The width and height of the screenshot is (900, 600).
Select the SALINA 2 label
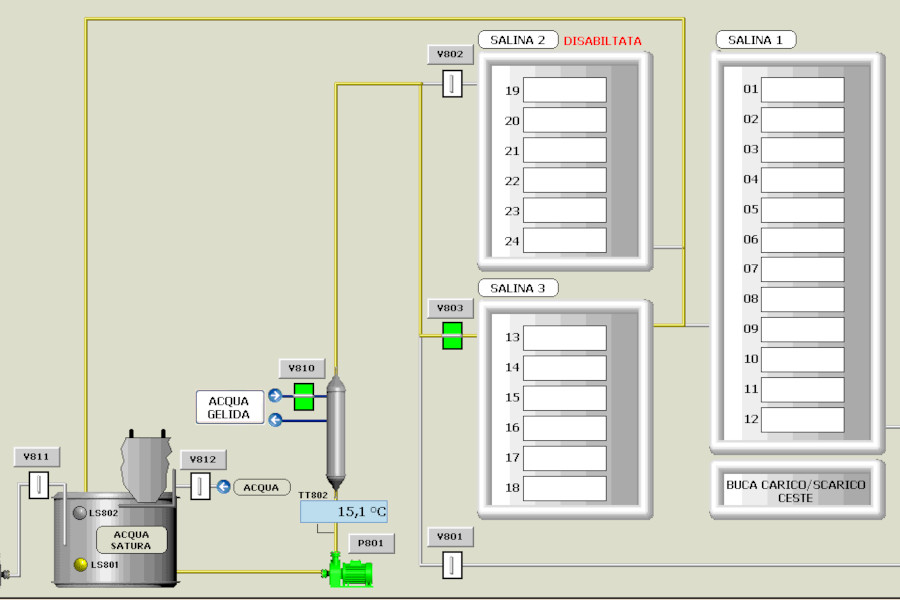[x=518, y=40]
